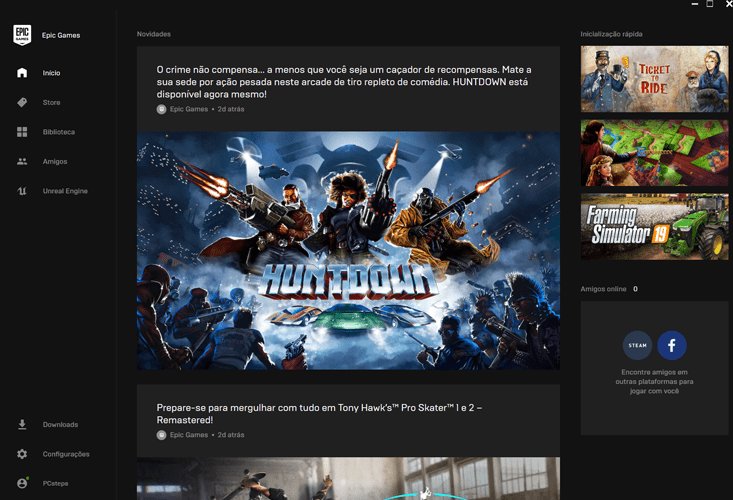Go to the Unreal Engine menu label
Viewport: 733px width, 500px height.
click(x=65, y=191)
